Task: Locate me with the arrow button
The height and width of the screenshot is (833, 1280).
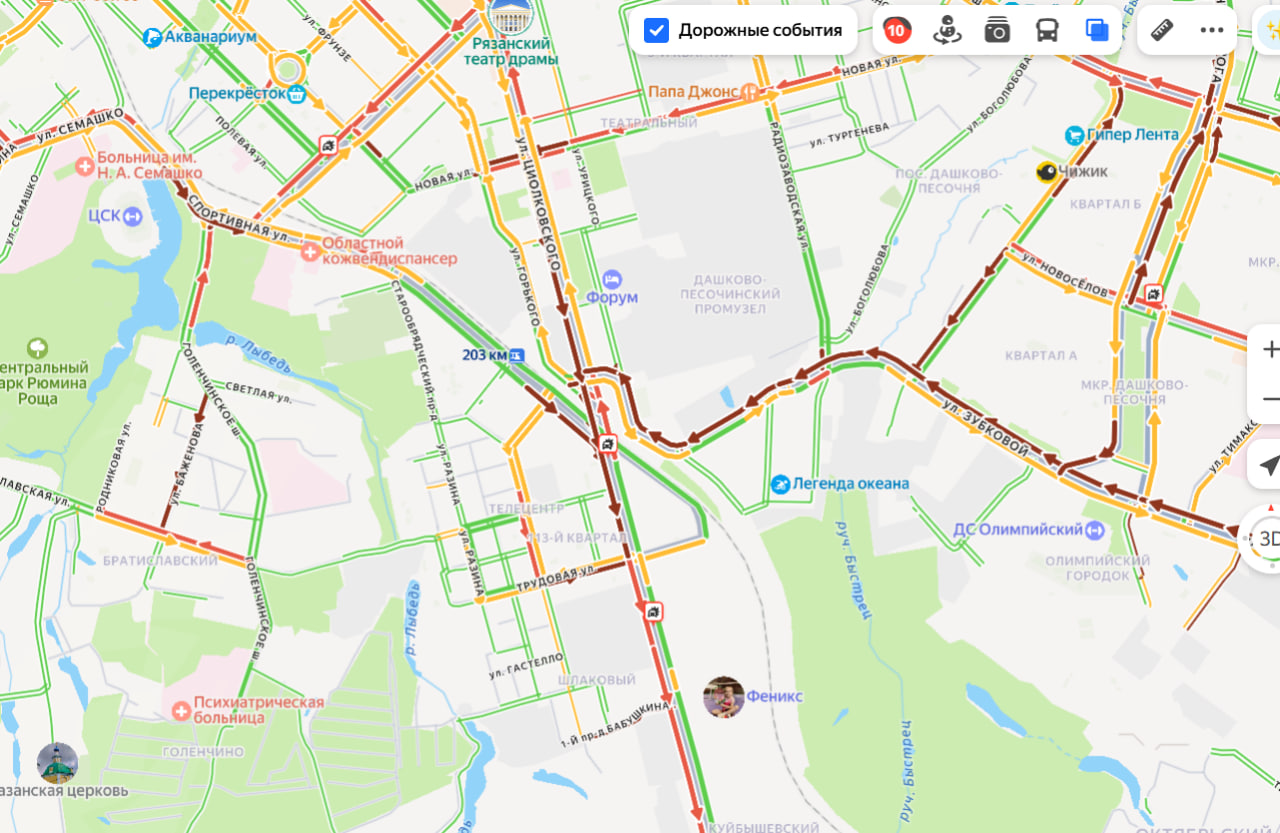Action: [1268, 465]
